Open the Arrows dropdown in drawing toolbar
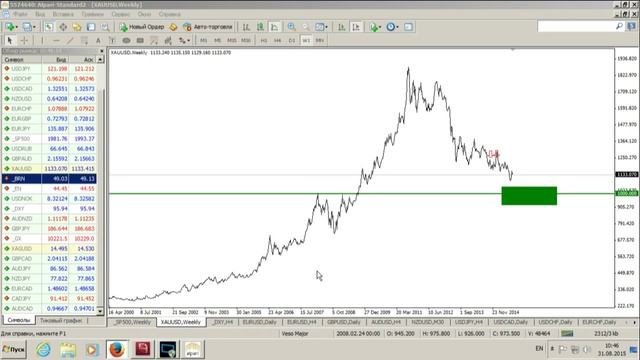This screenshot has height=360, width=640. pos(184,40)
